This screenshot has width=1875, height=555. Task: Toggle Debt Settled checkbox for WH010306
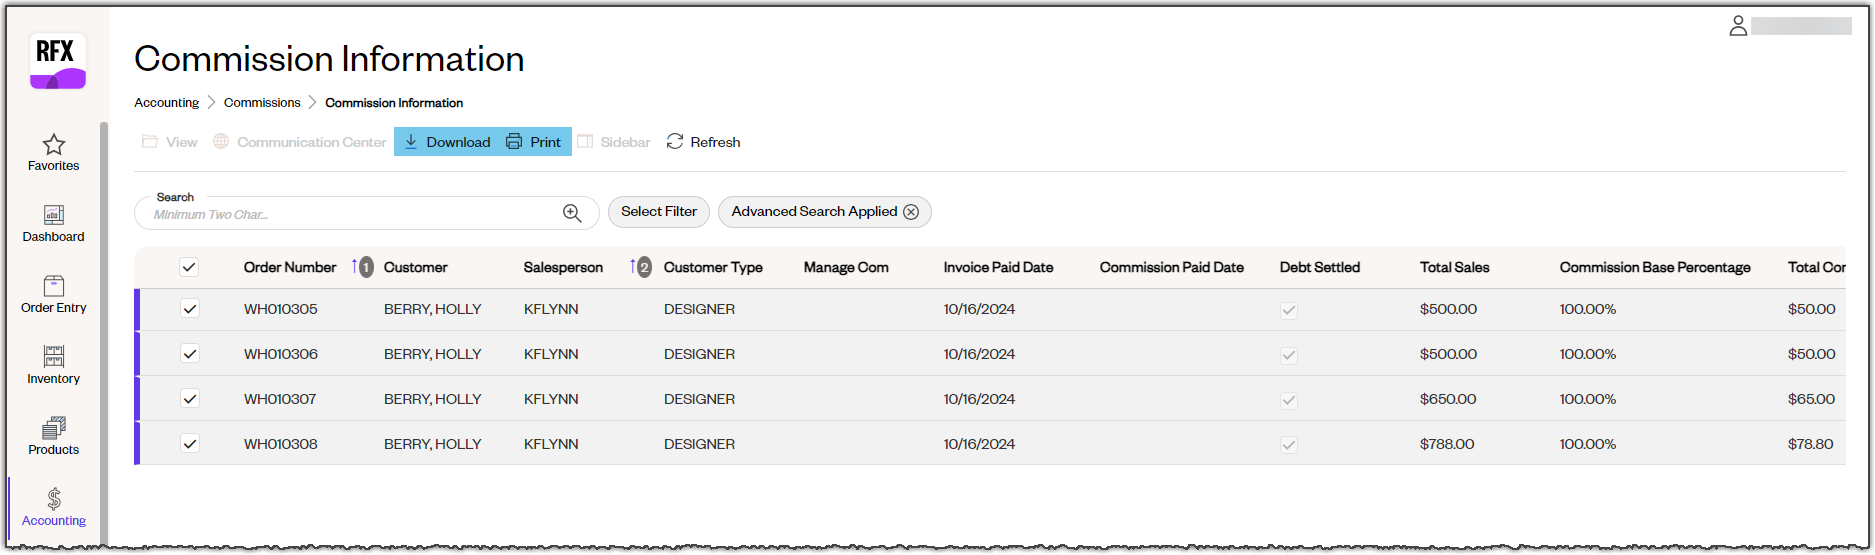coord(1289,355)
